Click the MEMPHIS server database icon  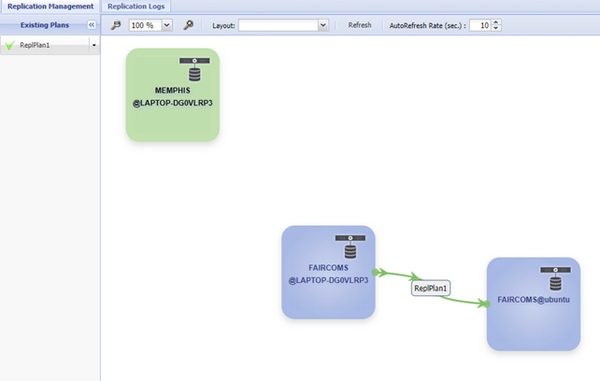(x=194, y=70)
